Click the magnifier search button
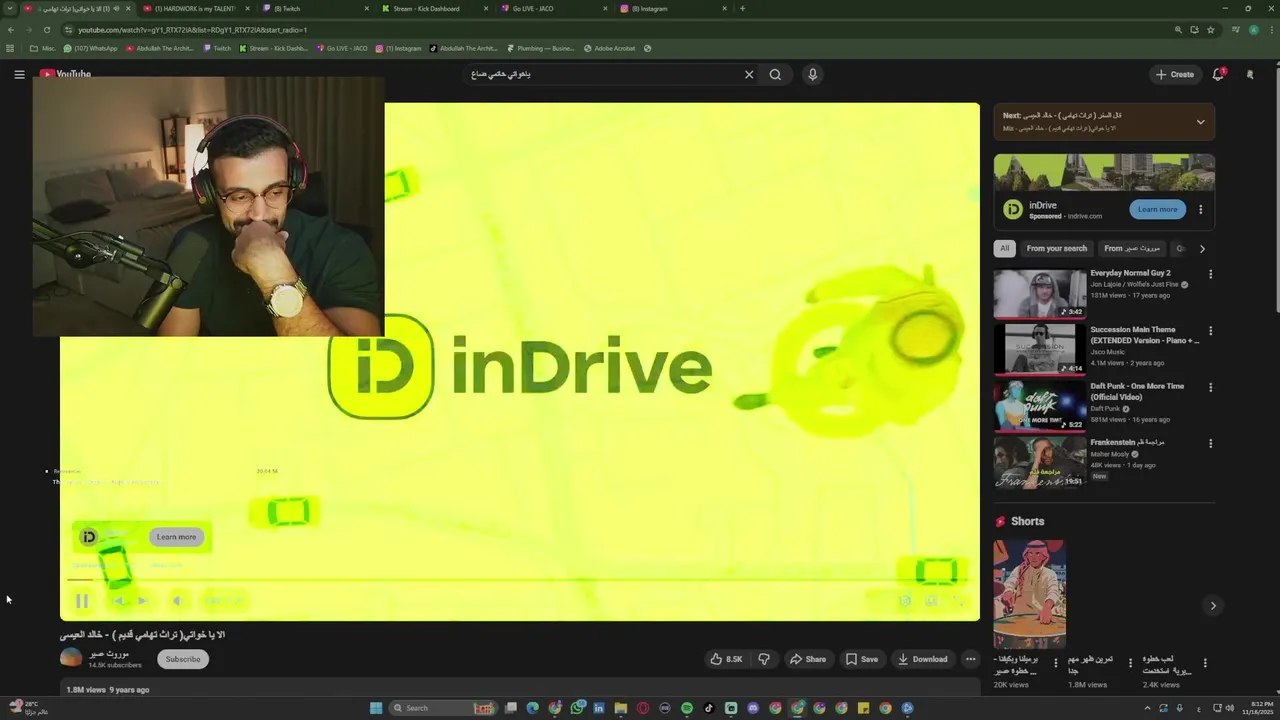Viewport: 1280px width, 720px height. point(775,74)
